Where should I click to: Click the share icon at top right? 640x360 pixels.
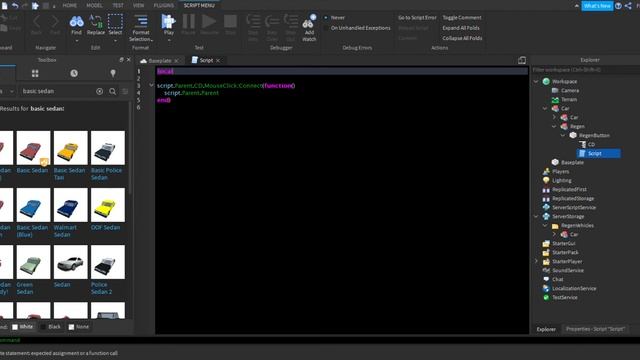click(x=628, y=6)
